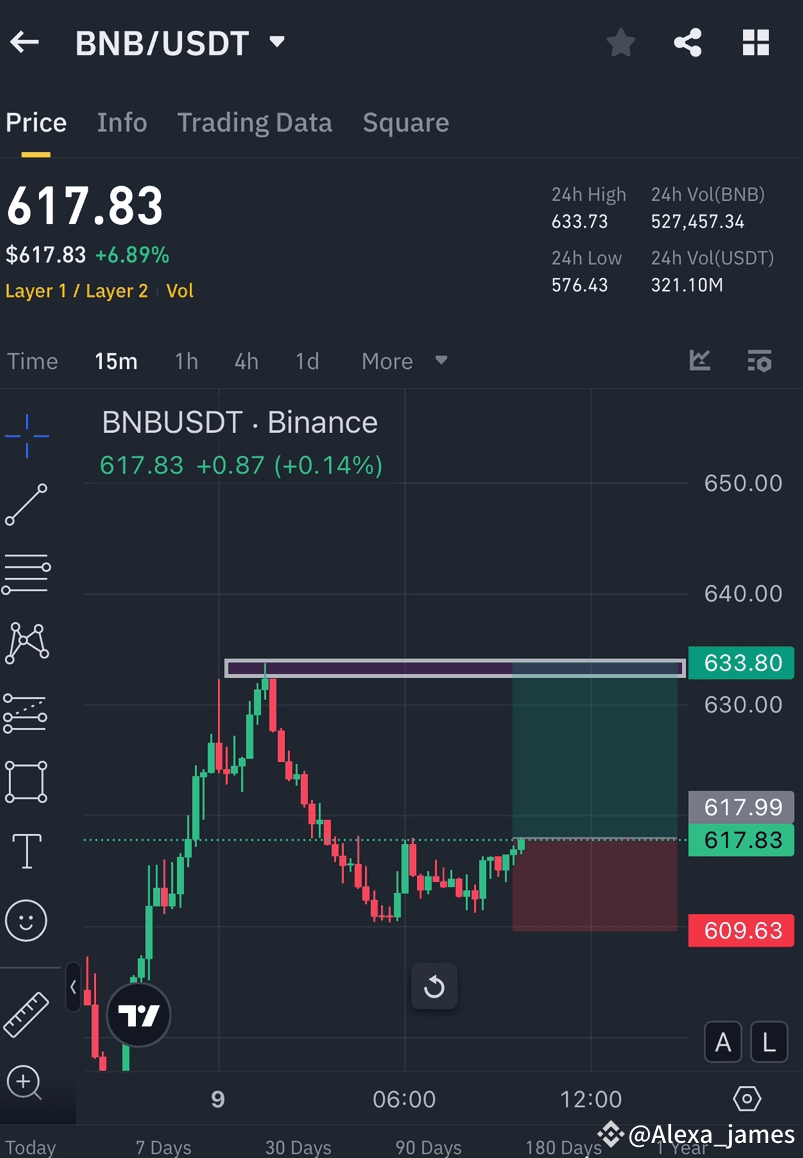Open the Square tab

(406, 122)
